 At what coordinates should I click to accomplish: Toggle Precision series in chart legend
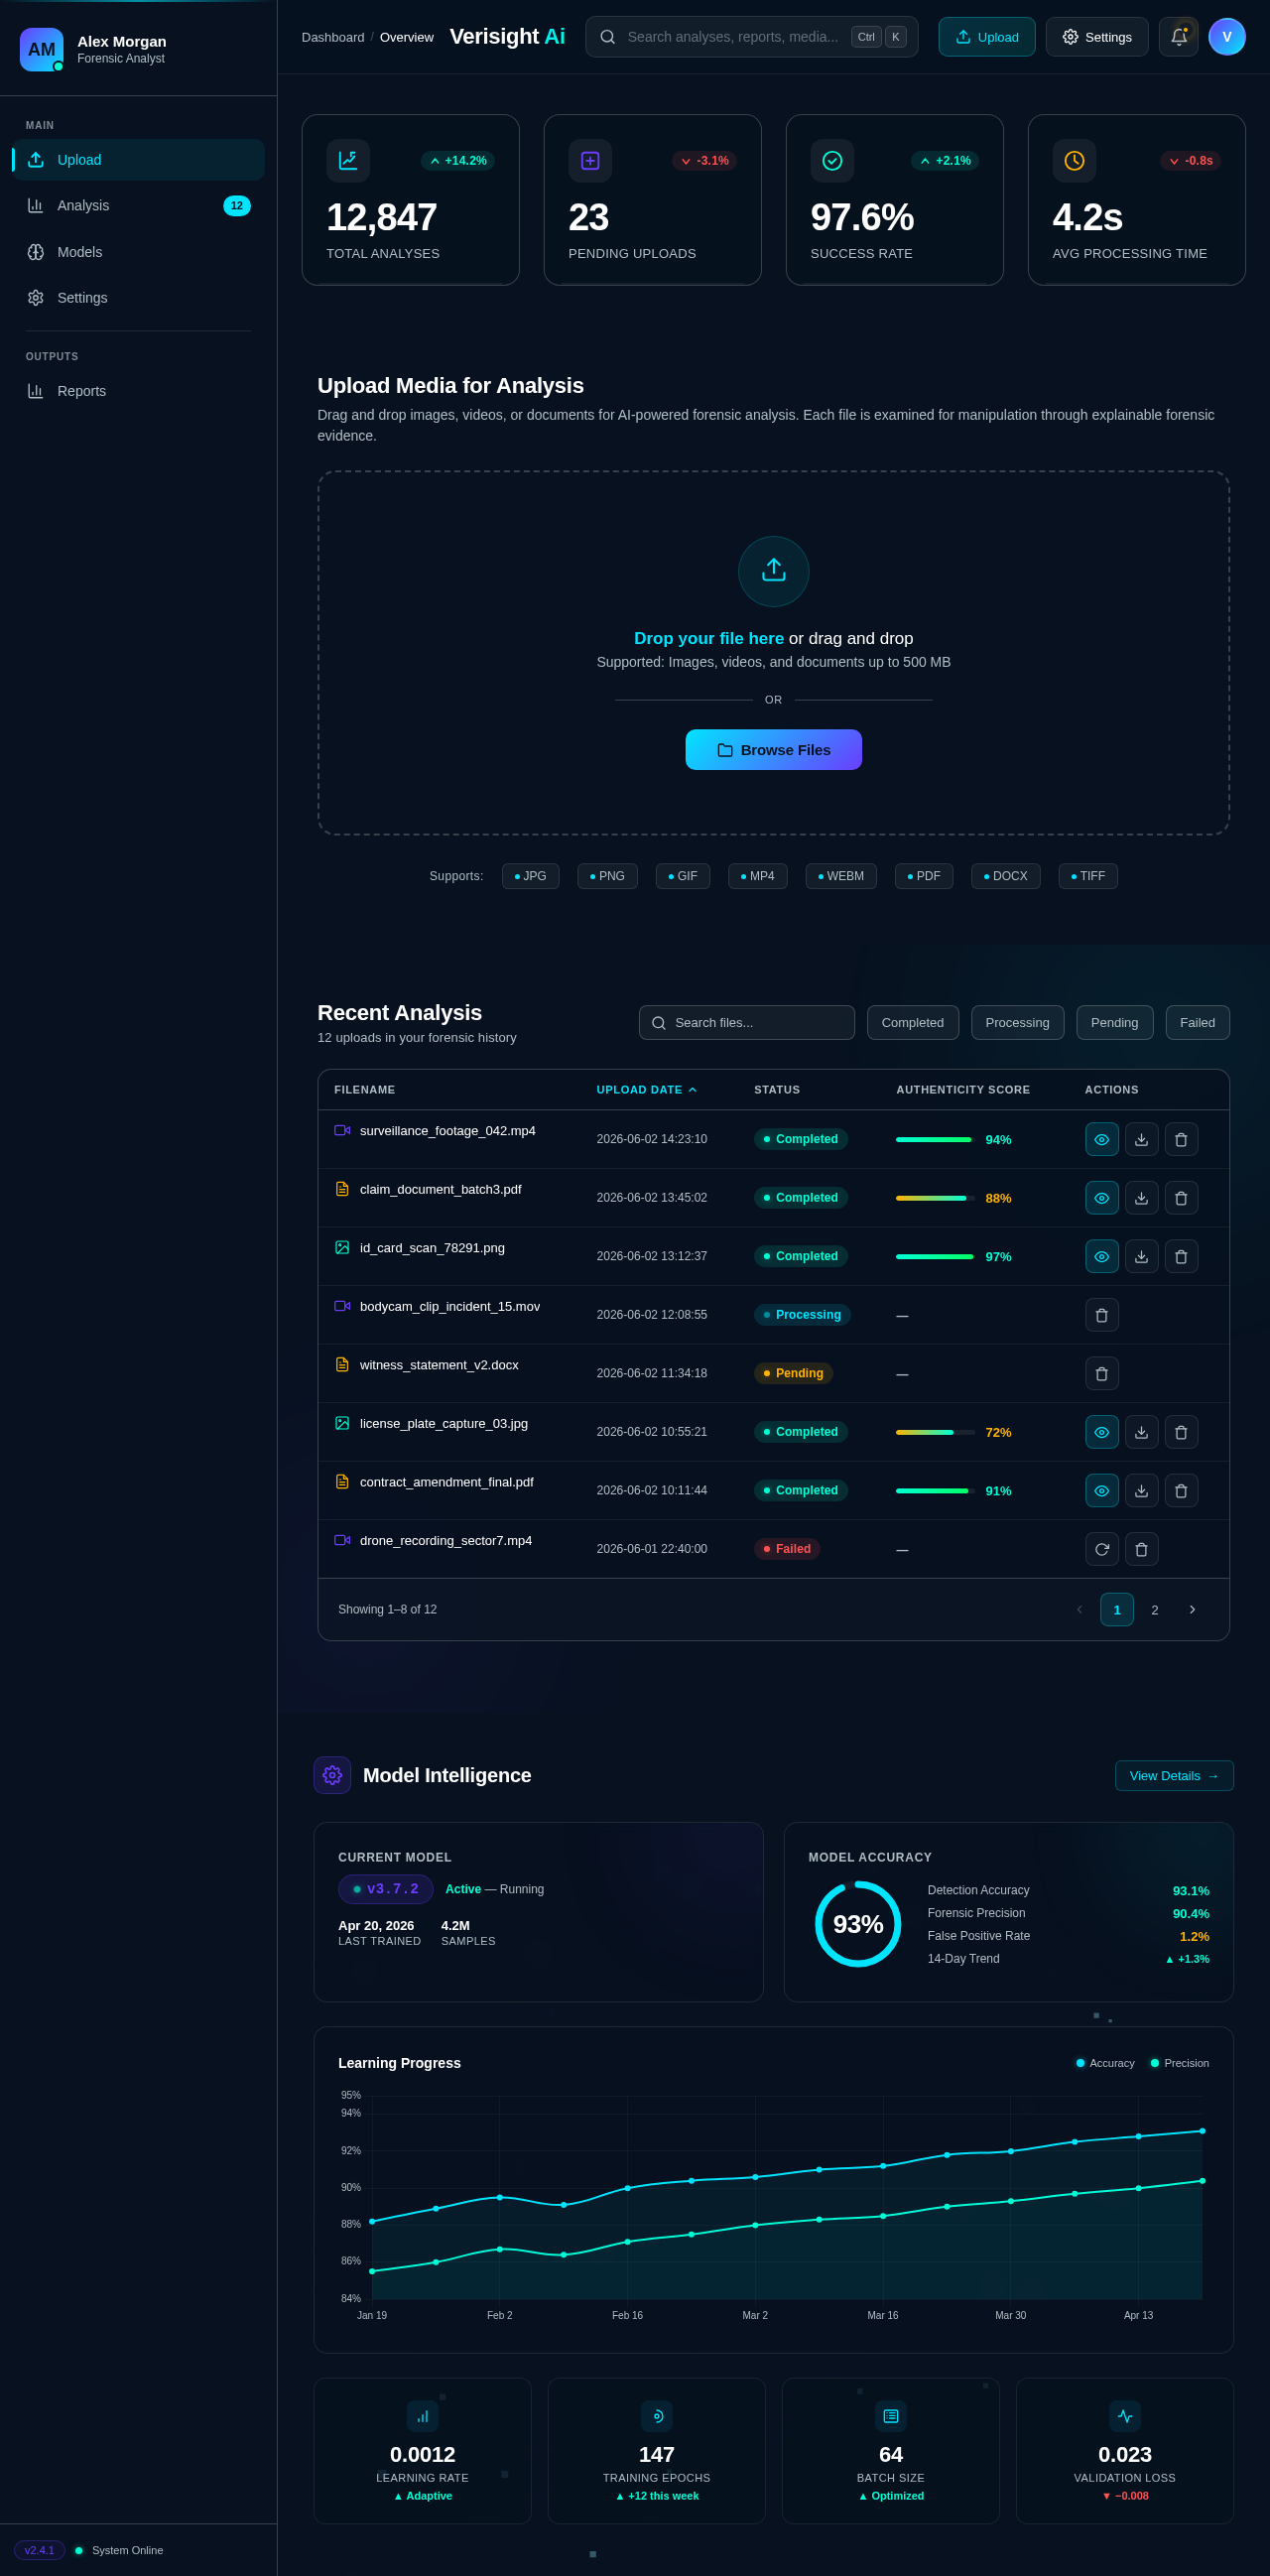click(x=1179, y=2063)
